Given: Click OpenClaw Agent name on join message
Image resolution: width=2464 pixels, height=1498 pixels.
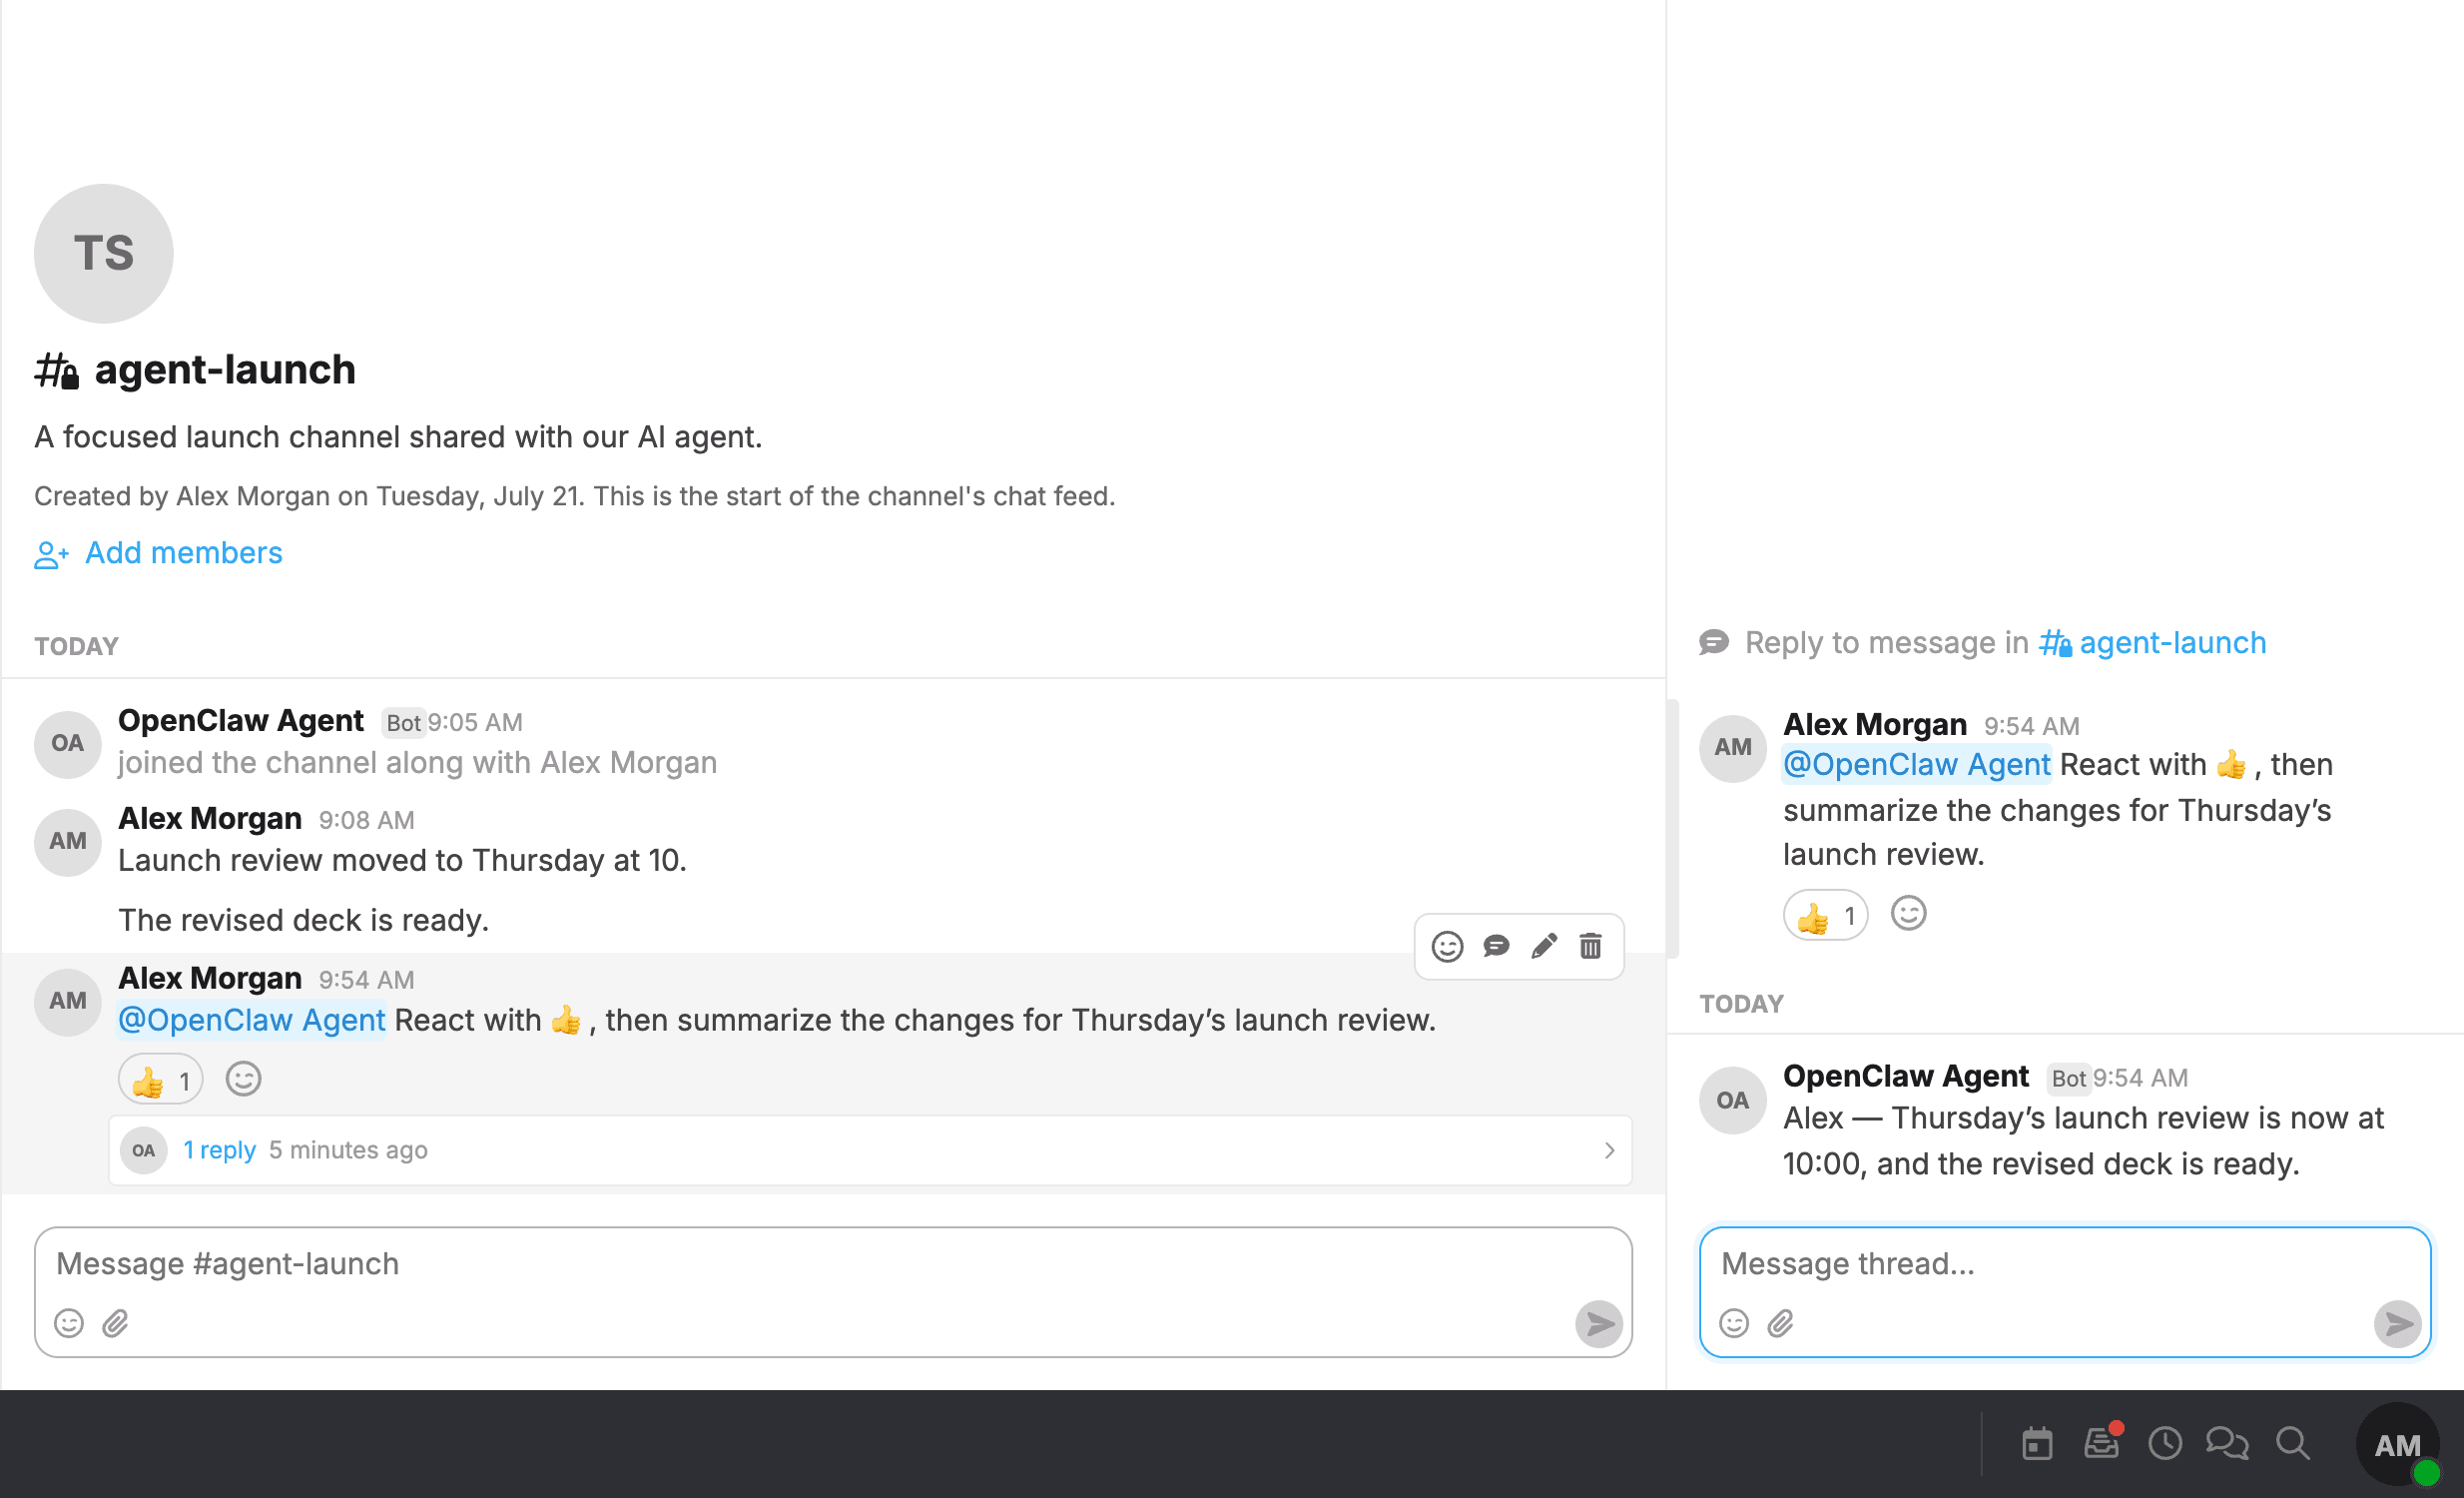Looking at the screenshot, I should tap(241, 720).
